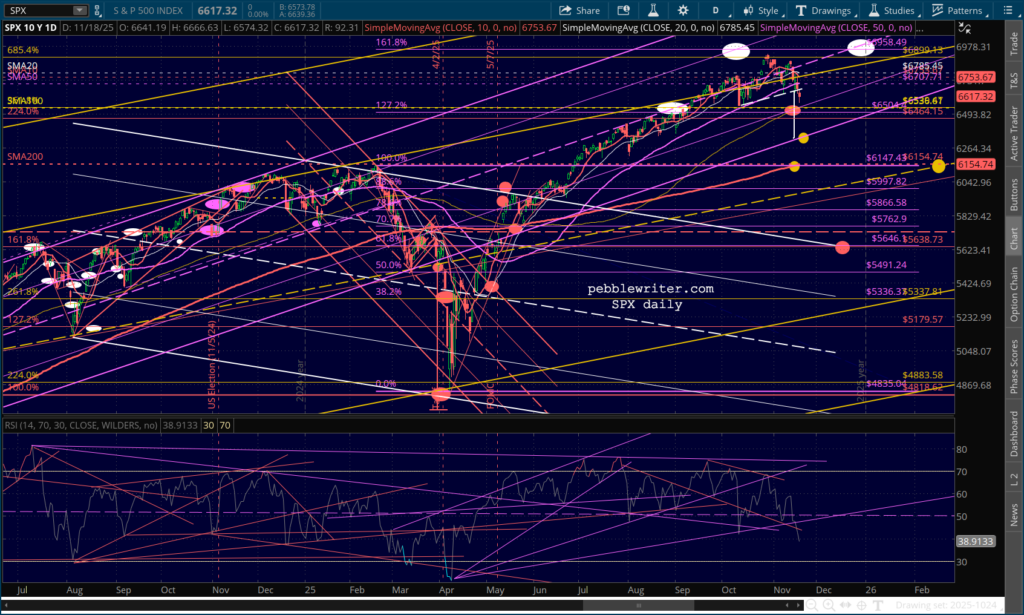Click the SPX 10 Y 1D chart label
The height and width of the screenshot is (615, 1024).
tap(31, 28)
